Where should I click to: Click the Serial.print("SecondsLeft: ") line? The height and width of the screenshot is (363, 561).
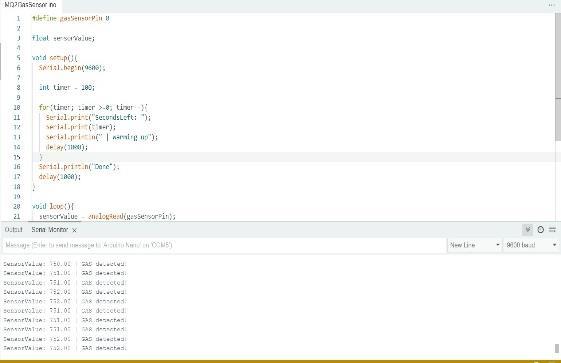[98, 117]
